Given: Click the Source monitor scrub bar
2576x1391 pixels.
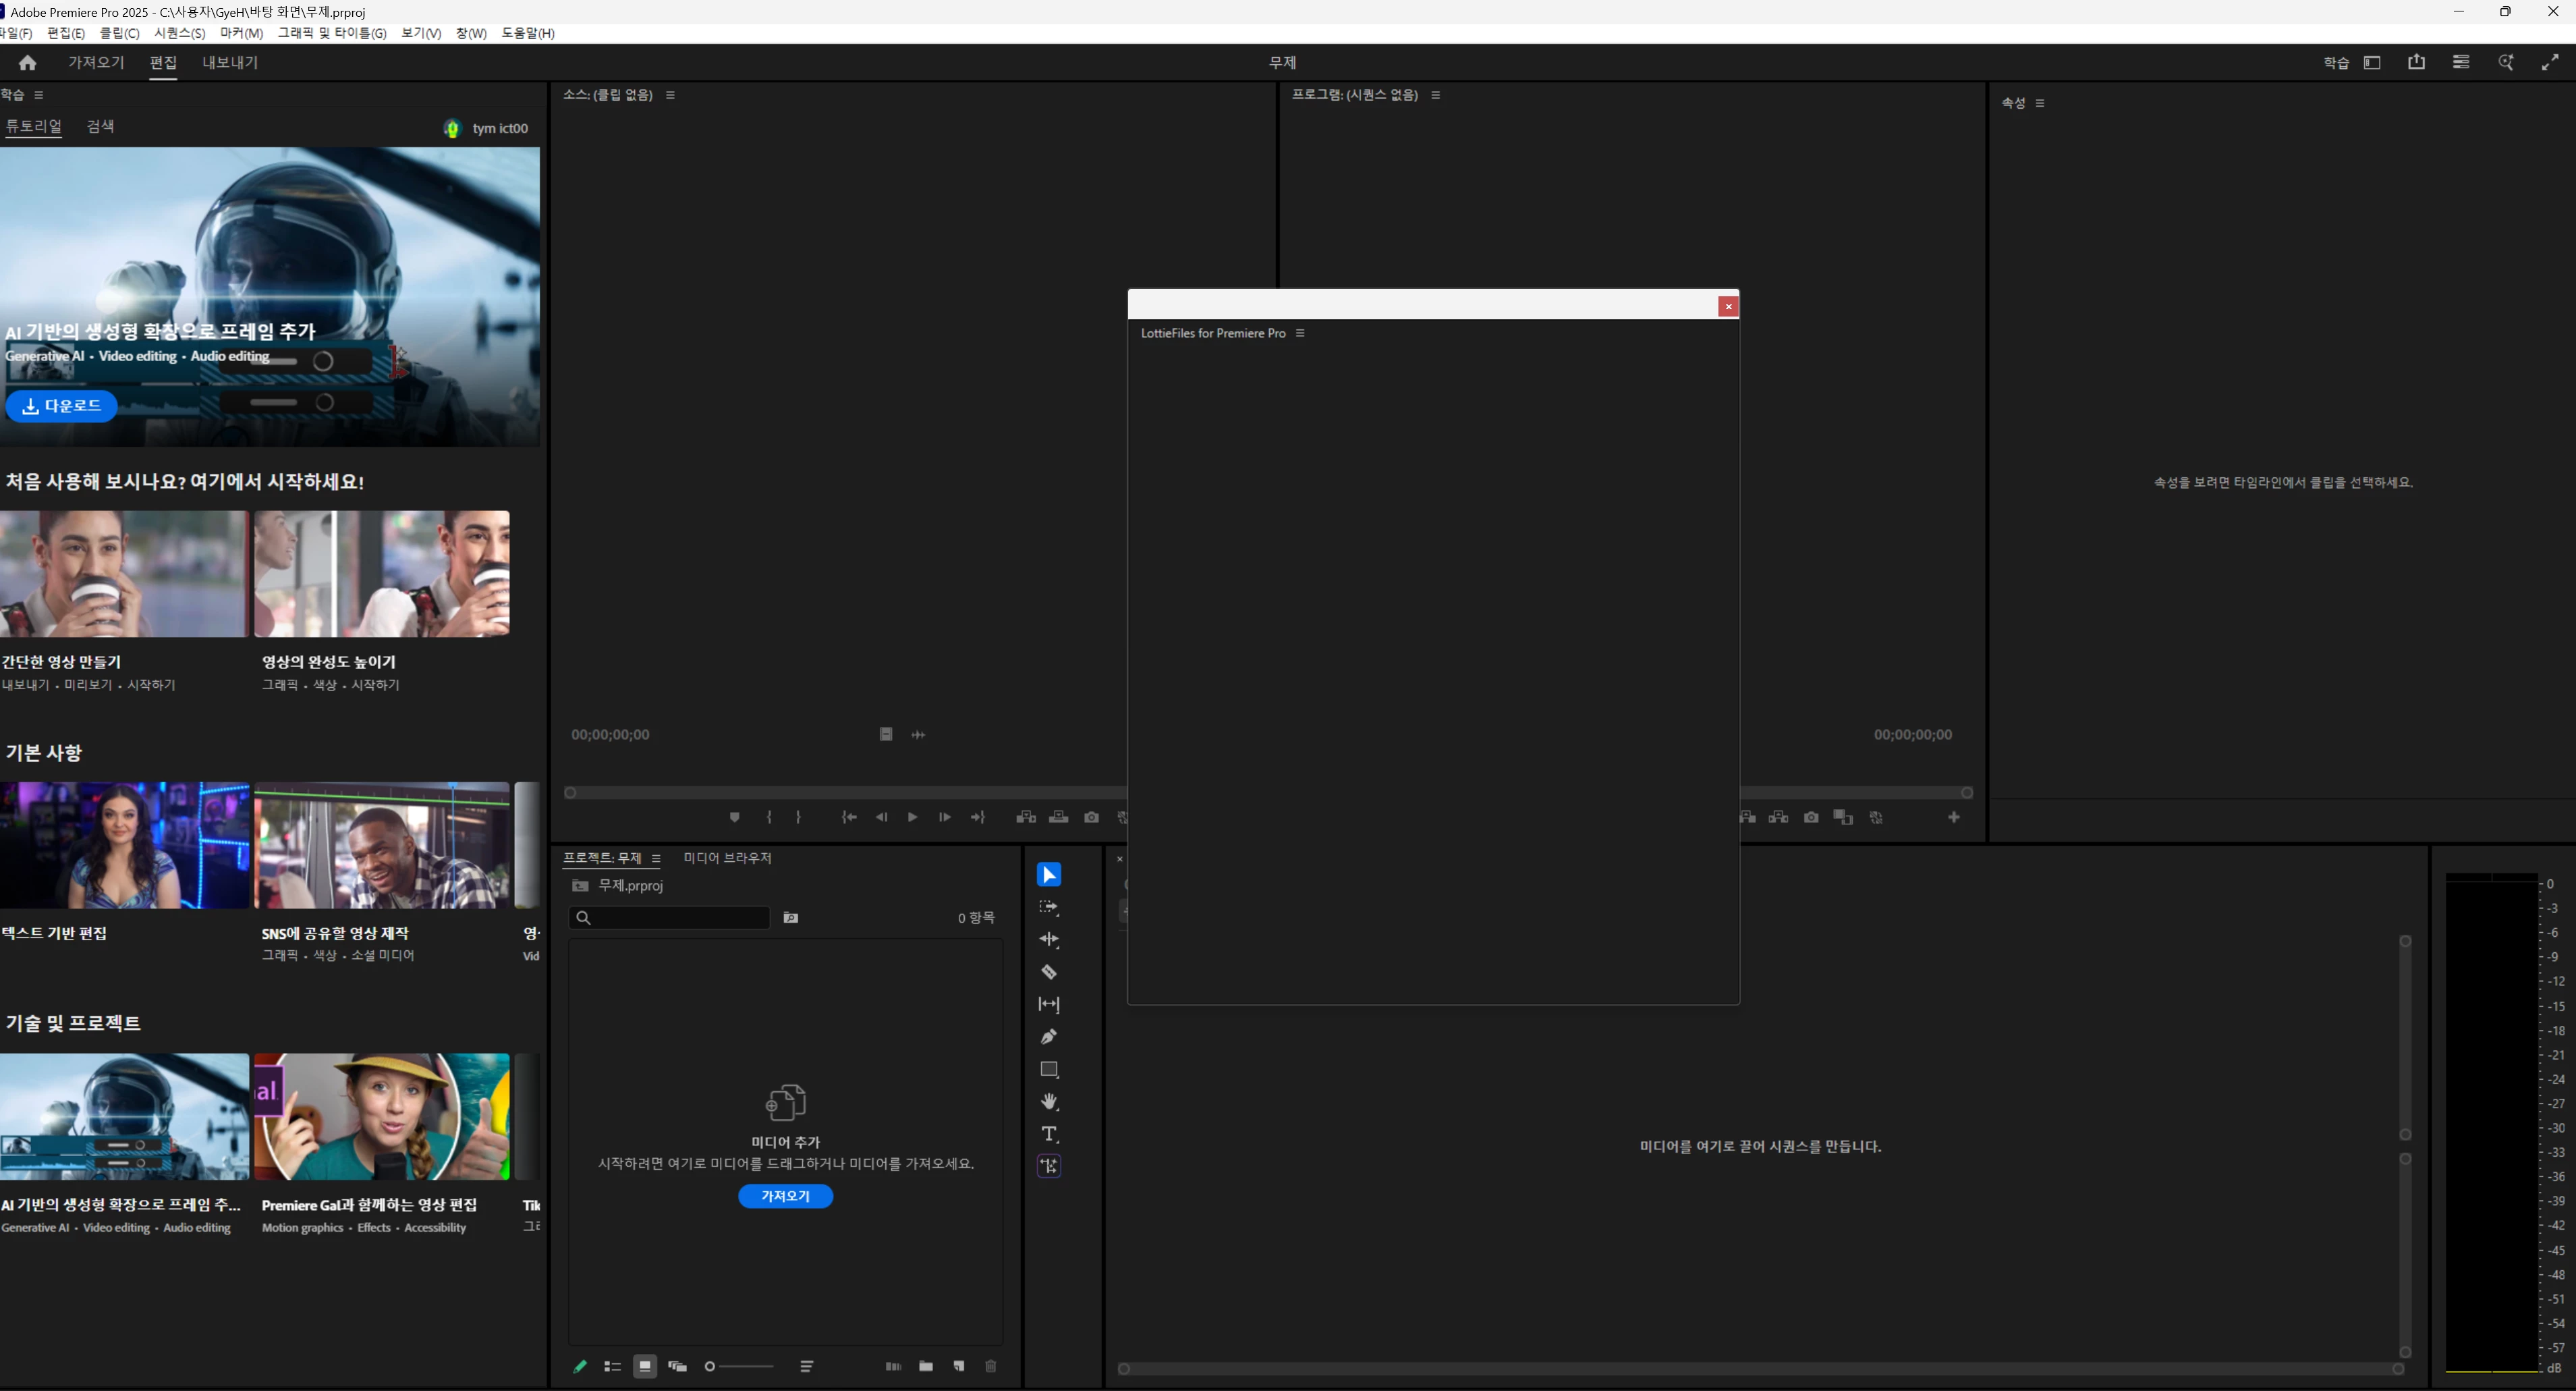Looking at the screenshot, I should point(846,793).
